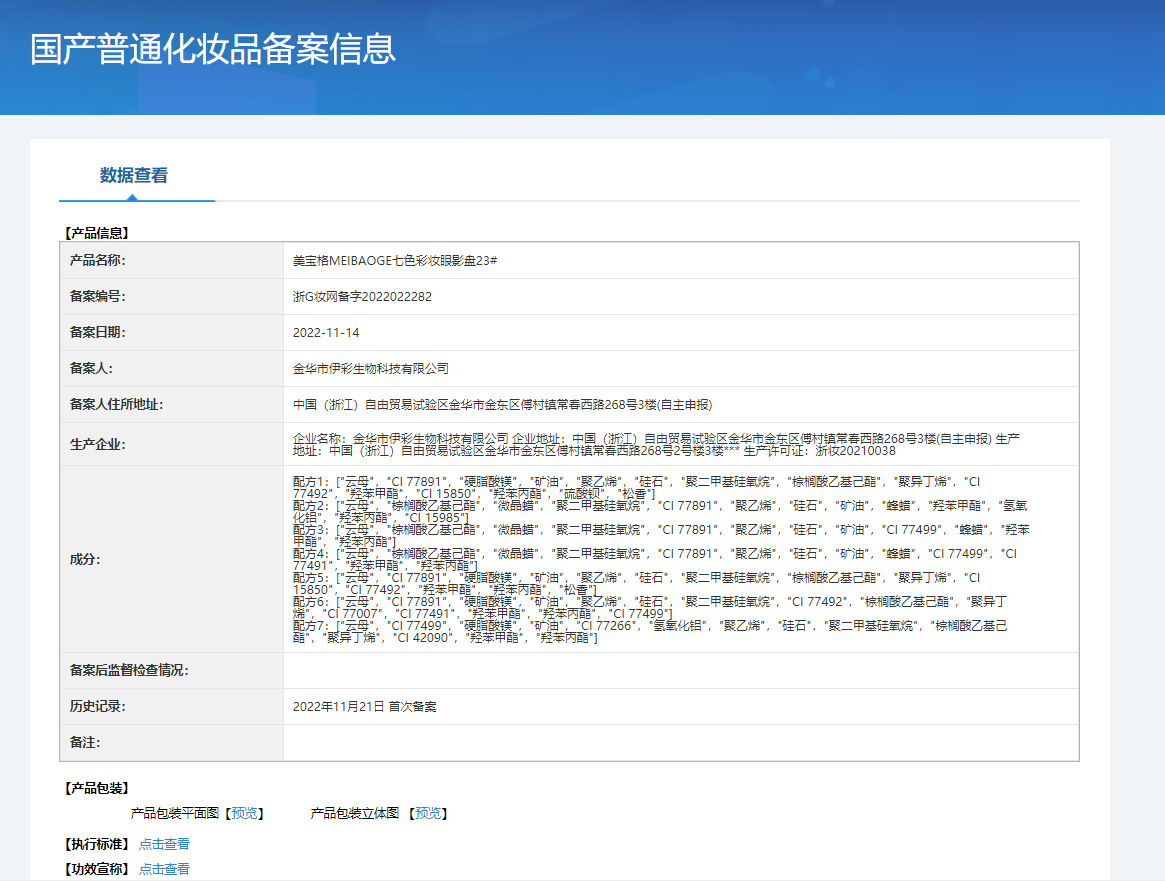This screenshot has width=1165, height=881.
Task: Click the 备案人 value 金华市伊彩生物科技有限公司
Action: tap(371, 369)
